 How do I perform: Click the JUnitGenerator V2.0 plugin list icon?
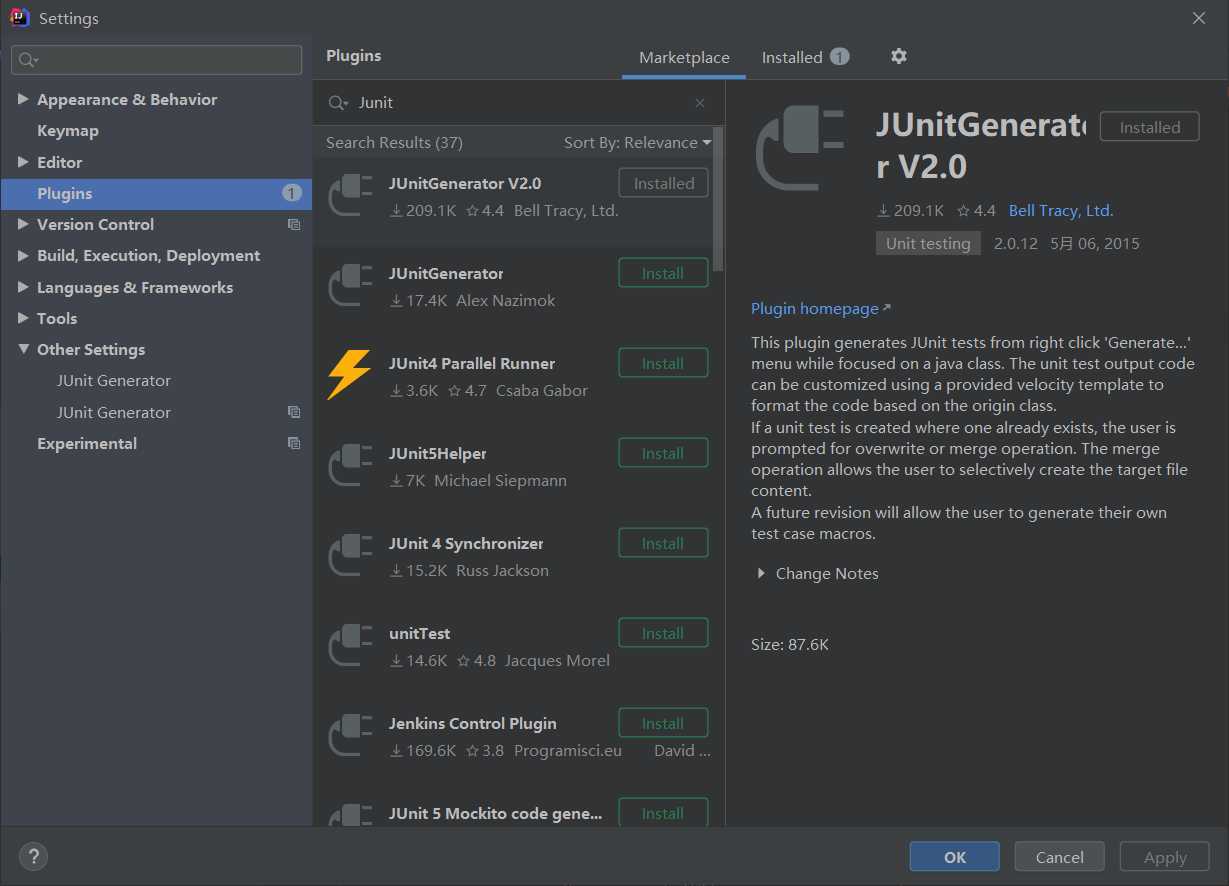351,195
